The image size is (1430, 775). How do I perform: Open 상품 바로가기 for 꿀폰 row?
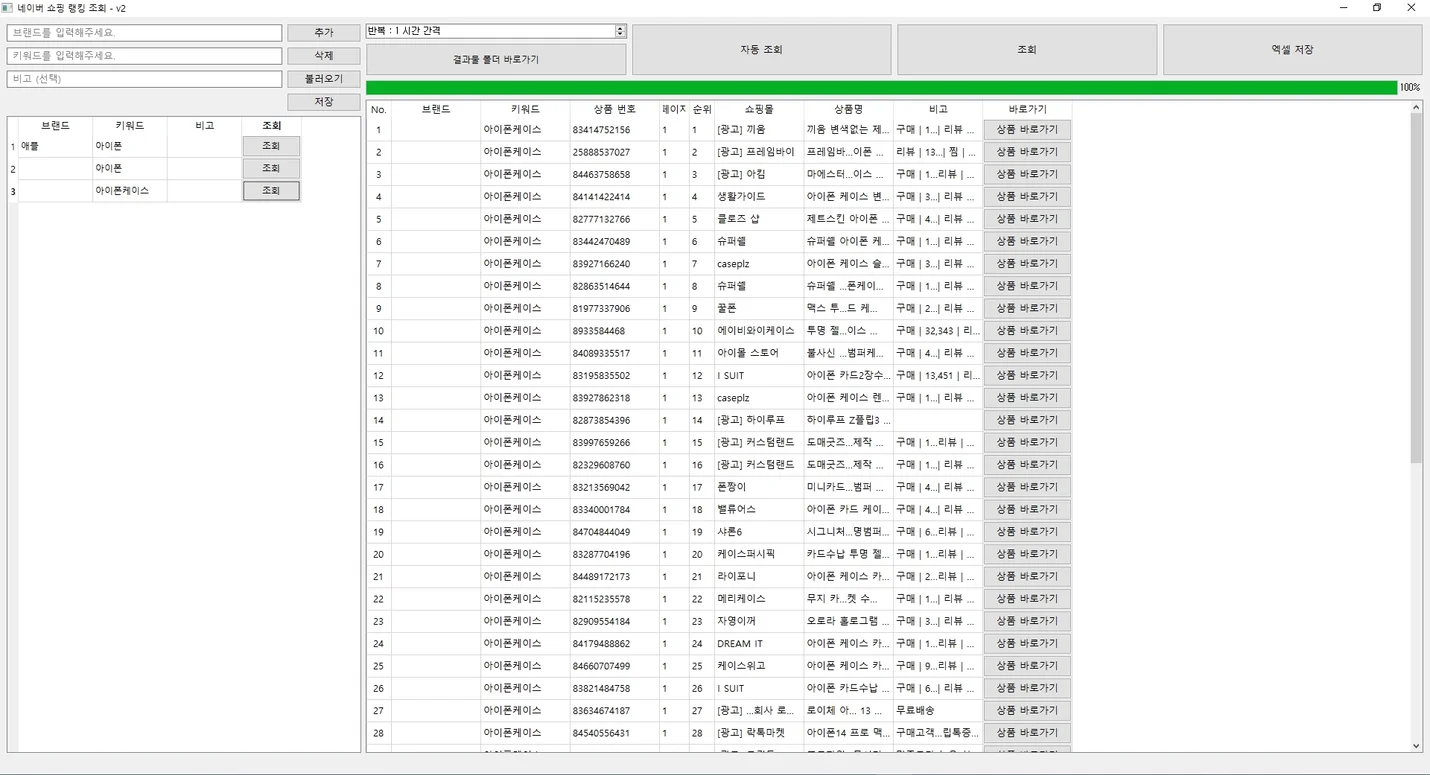1027,308
